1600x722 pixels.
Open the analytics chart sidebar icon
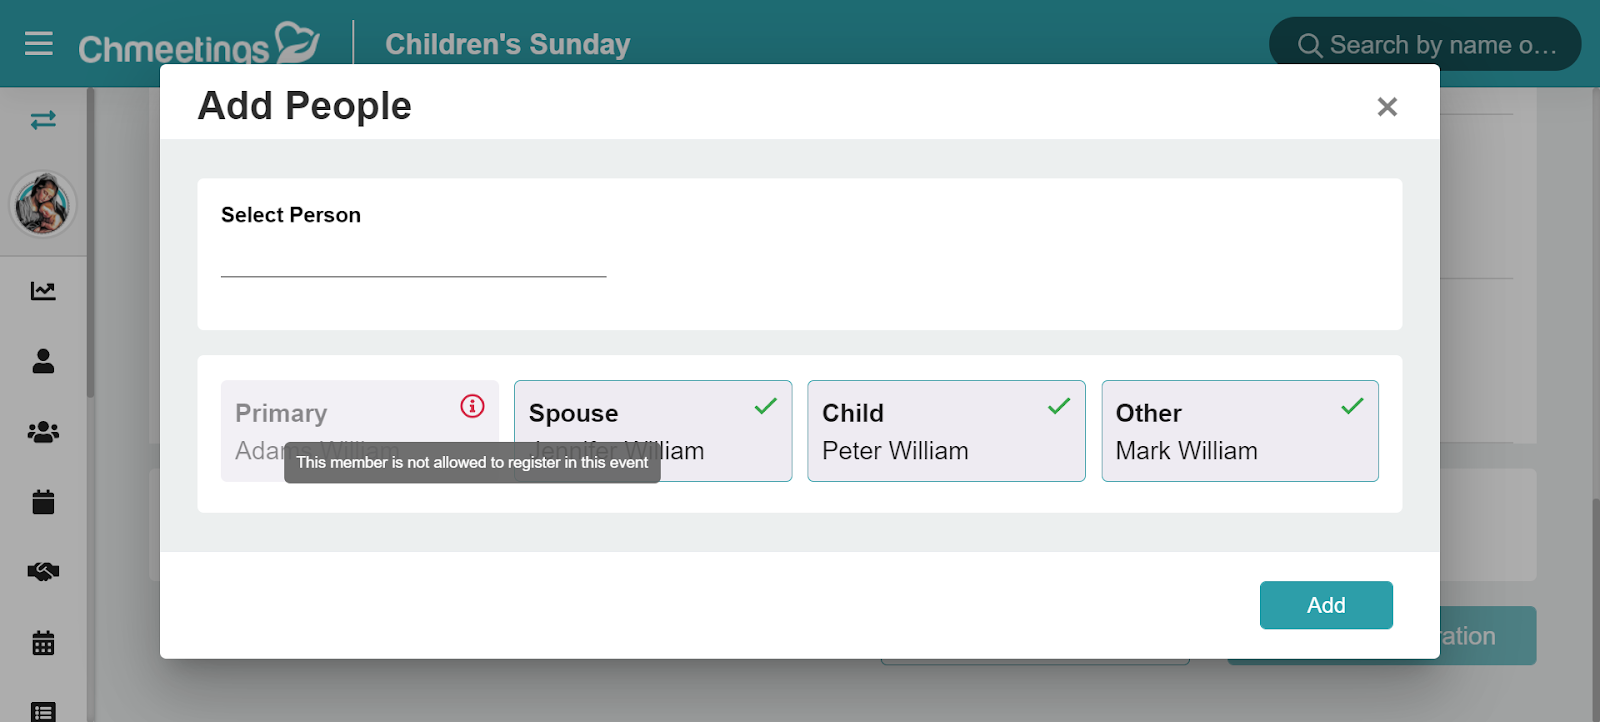[43, 291]
